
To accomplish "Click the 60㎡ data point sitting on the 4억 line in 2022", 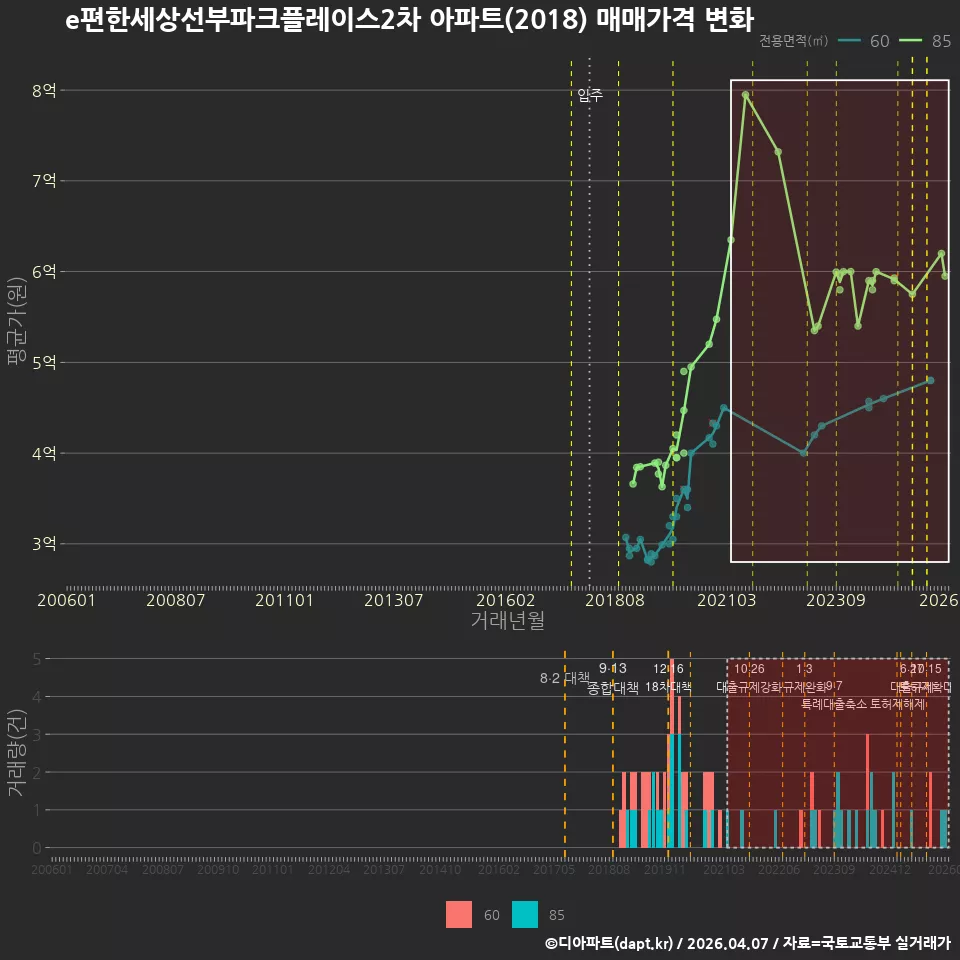I will (x=804, y=453).
